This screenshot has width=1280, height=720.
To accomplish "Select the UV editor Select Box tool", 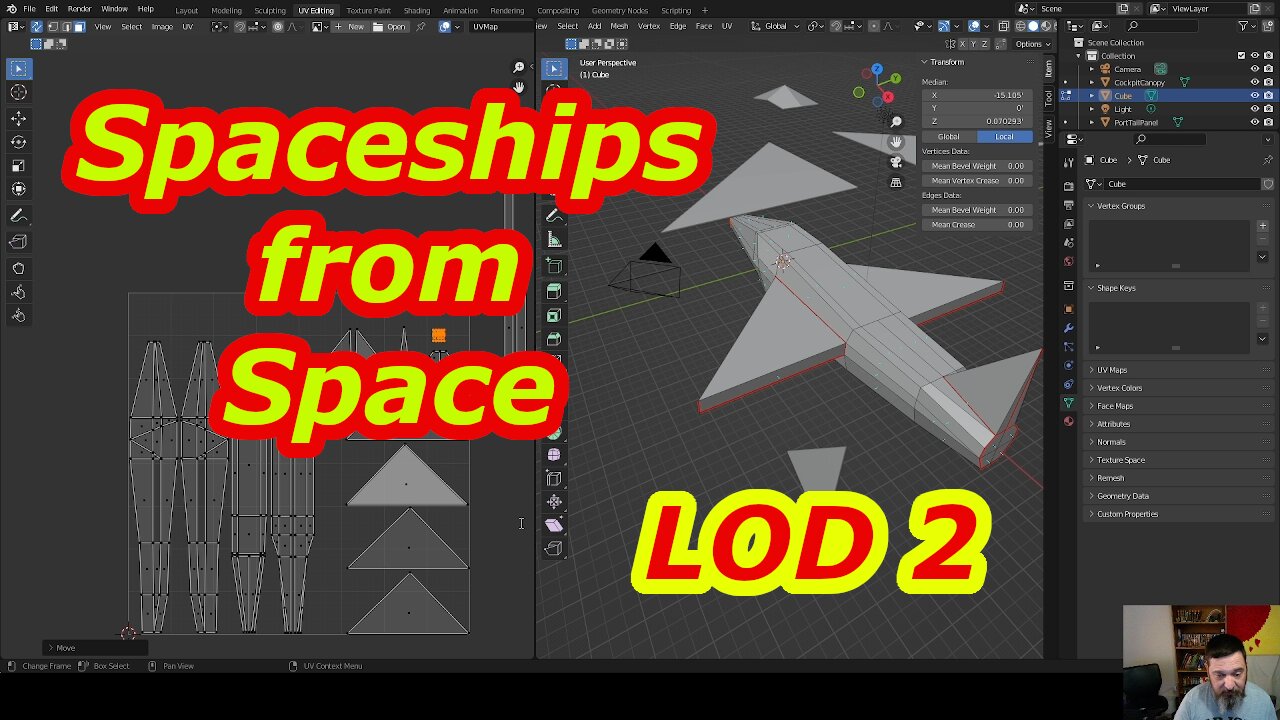I will tap(18, 69).
